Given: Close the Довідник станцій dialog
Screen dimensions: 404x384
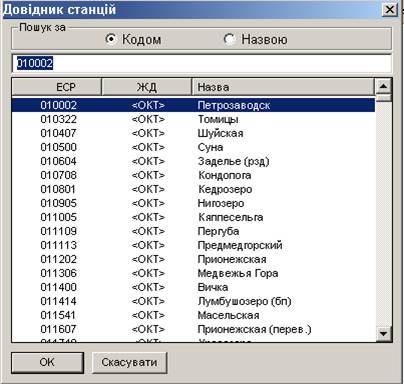Looking at the screenshot, I should 389,9.
